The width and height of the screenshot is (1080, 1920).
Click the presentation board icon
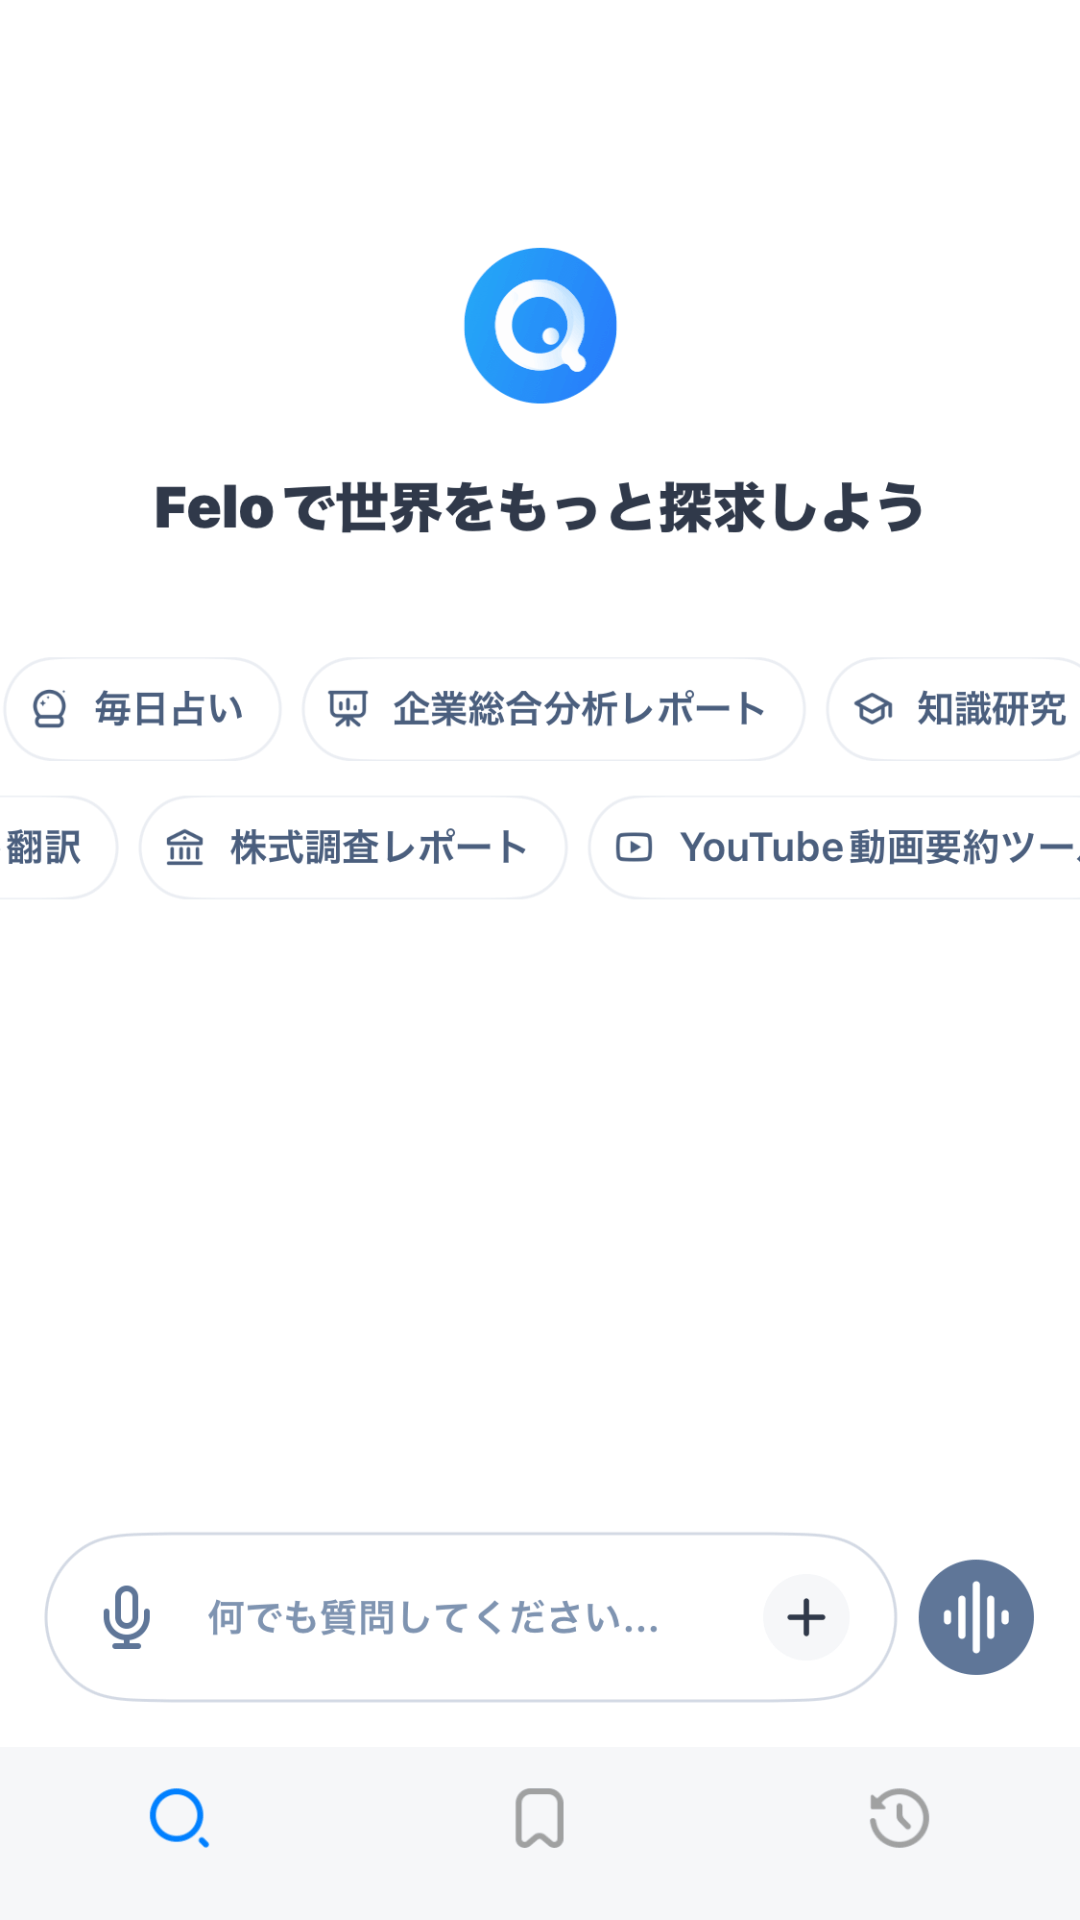348,709
